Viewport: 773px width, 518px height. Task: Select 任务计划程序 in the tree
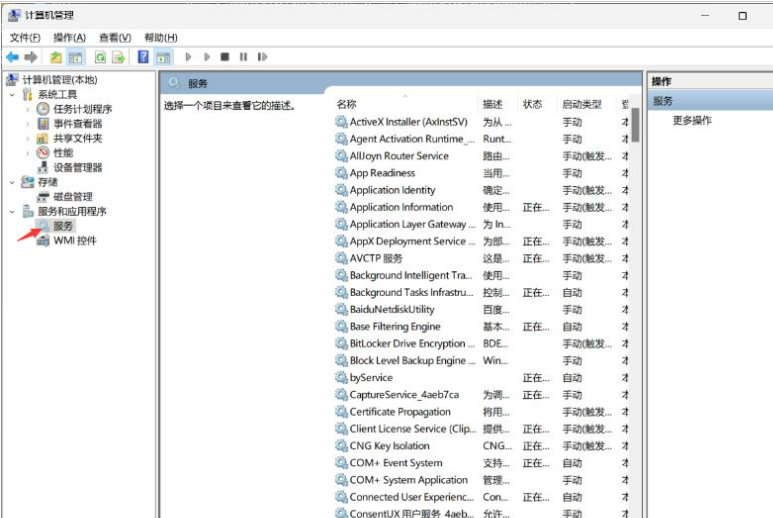[x=82, y=109]
